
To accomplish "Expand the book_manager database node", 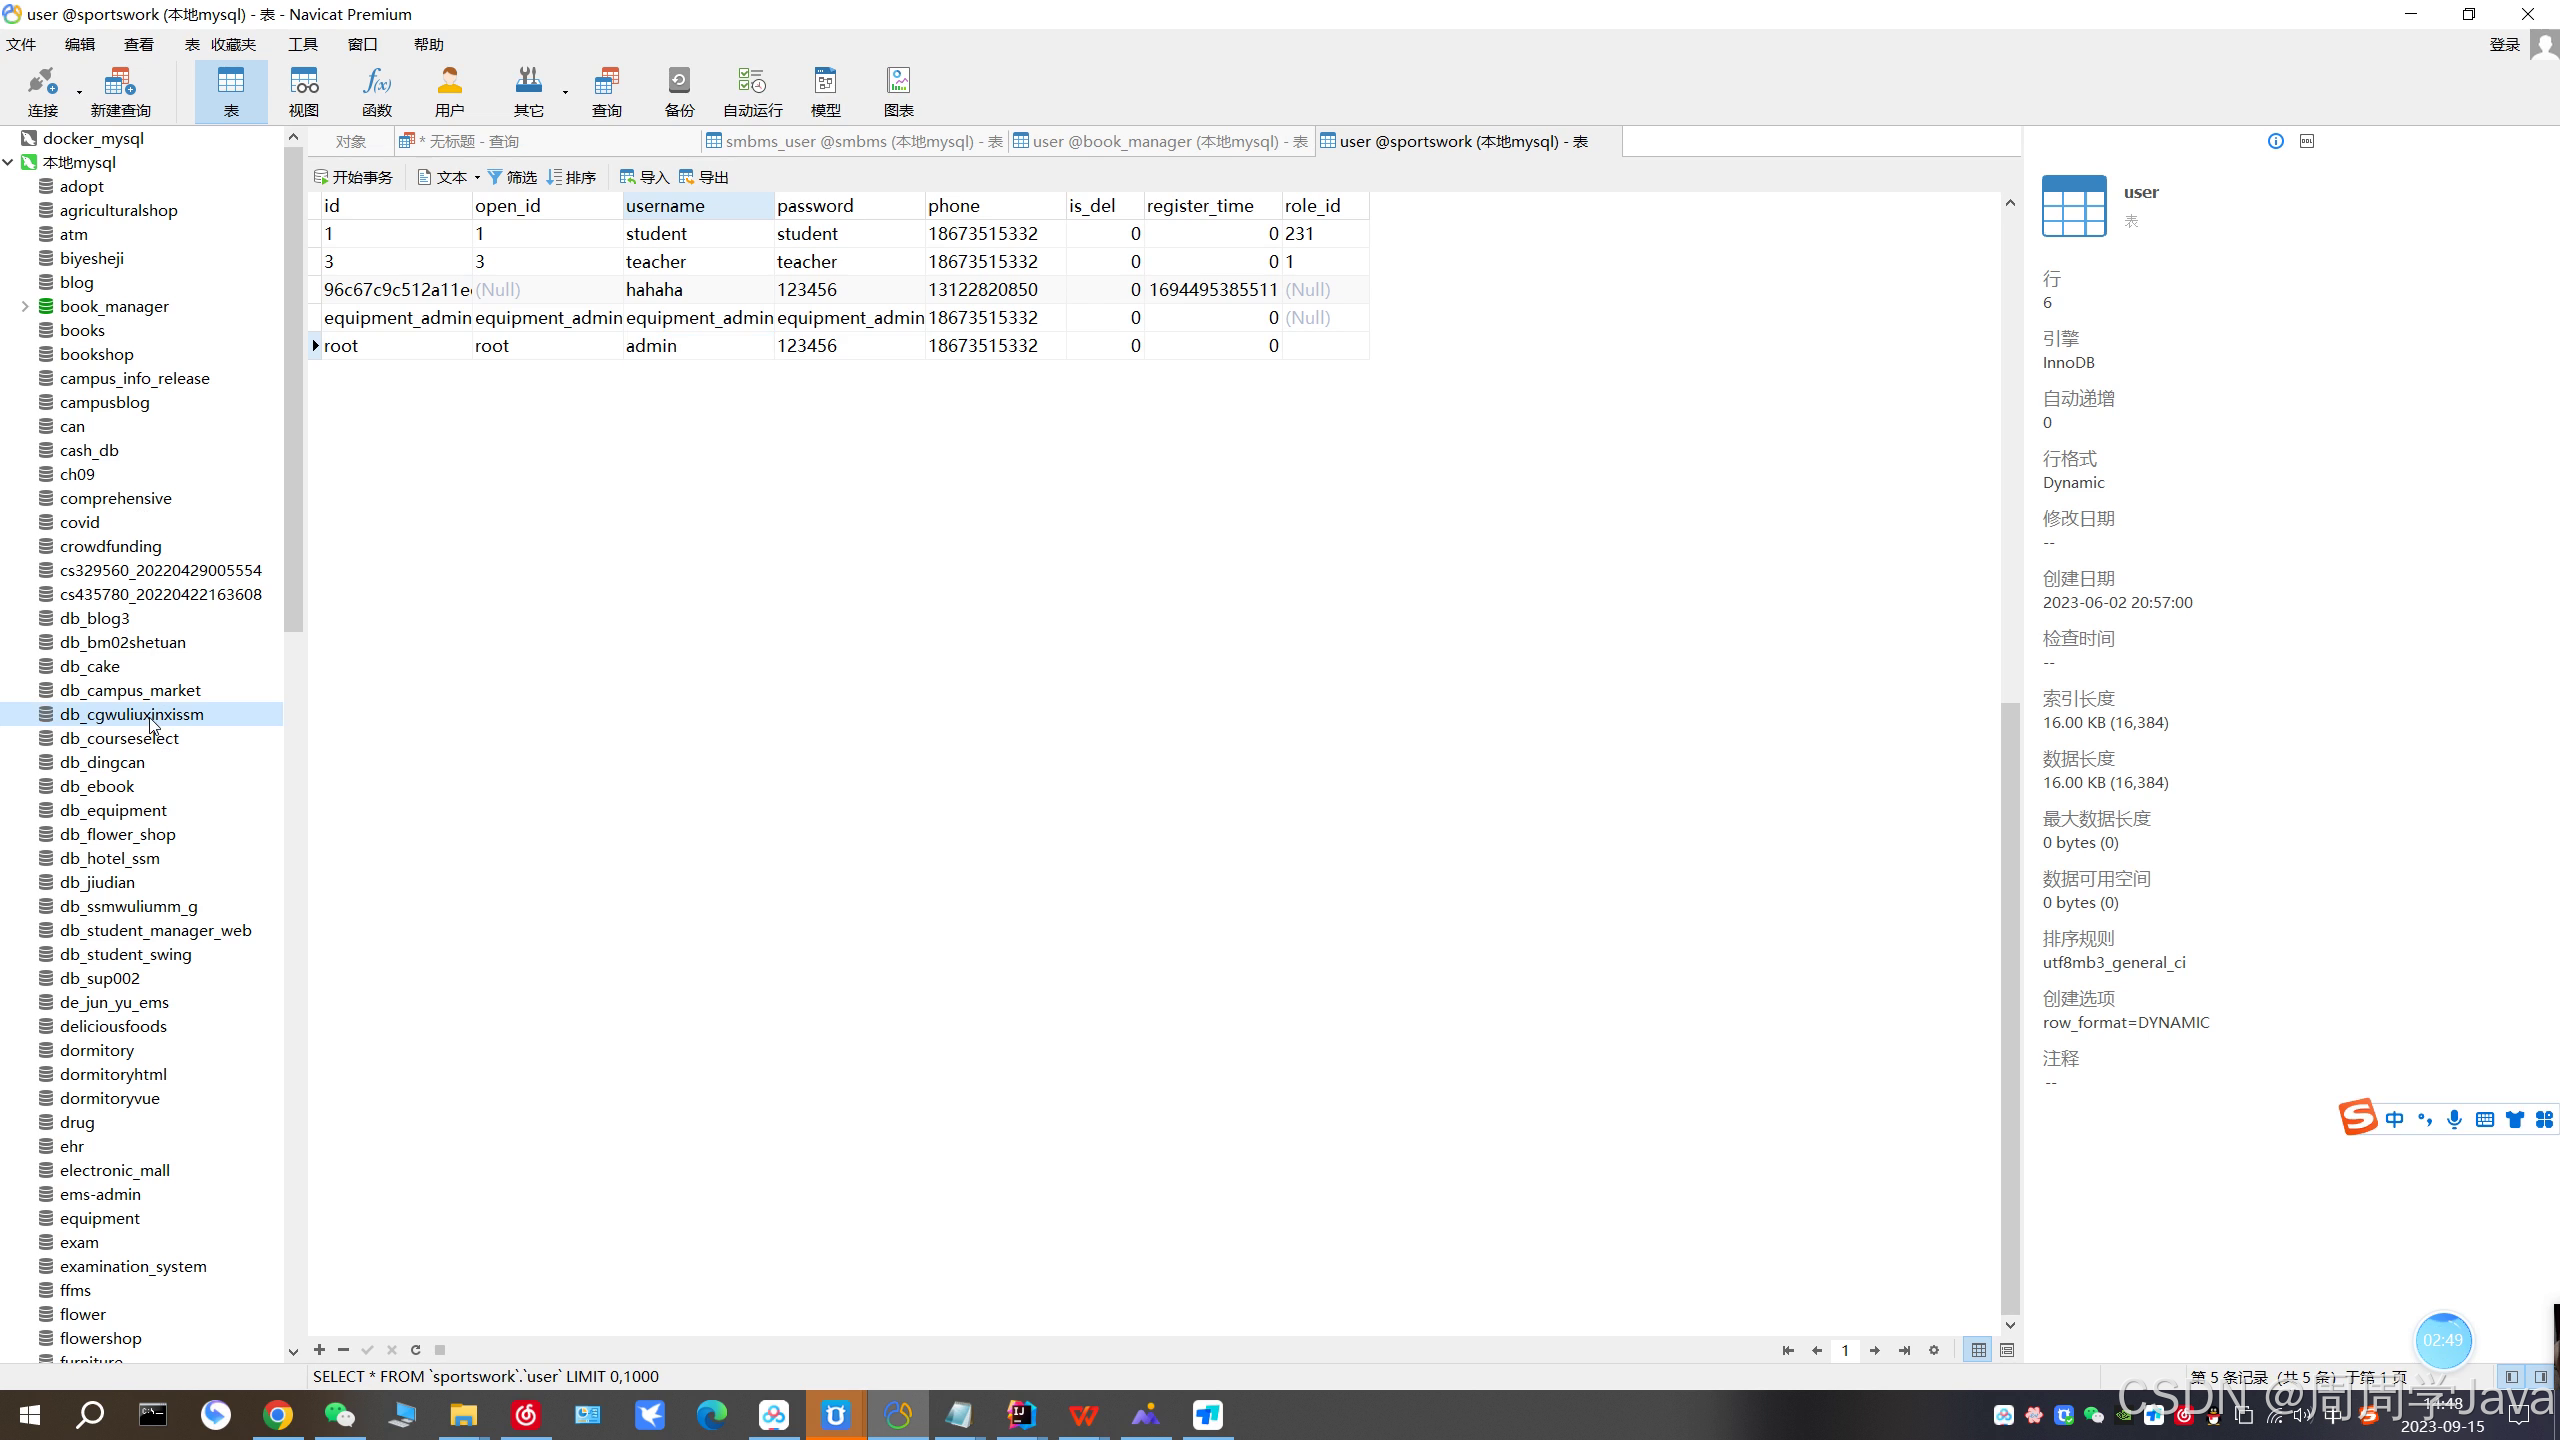I will pyautogui.click(x=25, y=307).
